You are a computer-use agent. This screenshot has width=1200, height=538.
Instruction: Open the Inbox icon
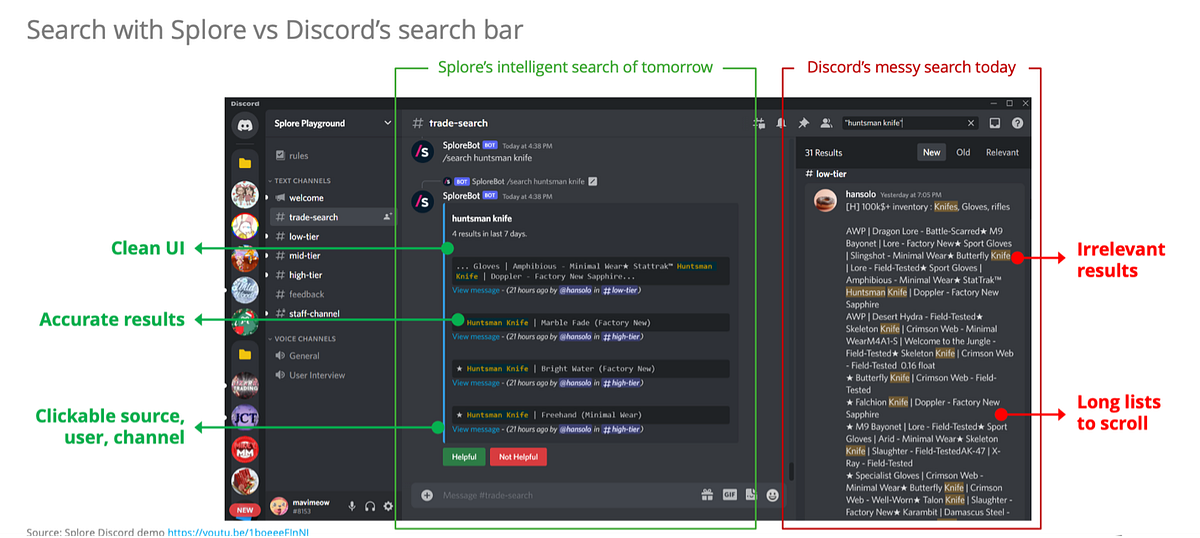(995, 123)
